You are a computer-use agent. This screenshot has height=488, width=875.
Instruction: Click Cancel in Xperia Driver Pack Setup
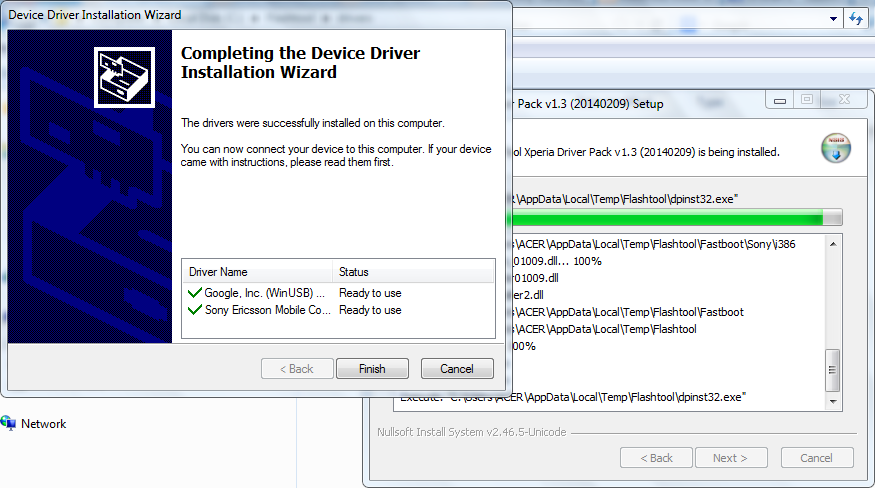pos(816,458)
